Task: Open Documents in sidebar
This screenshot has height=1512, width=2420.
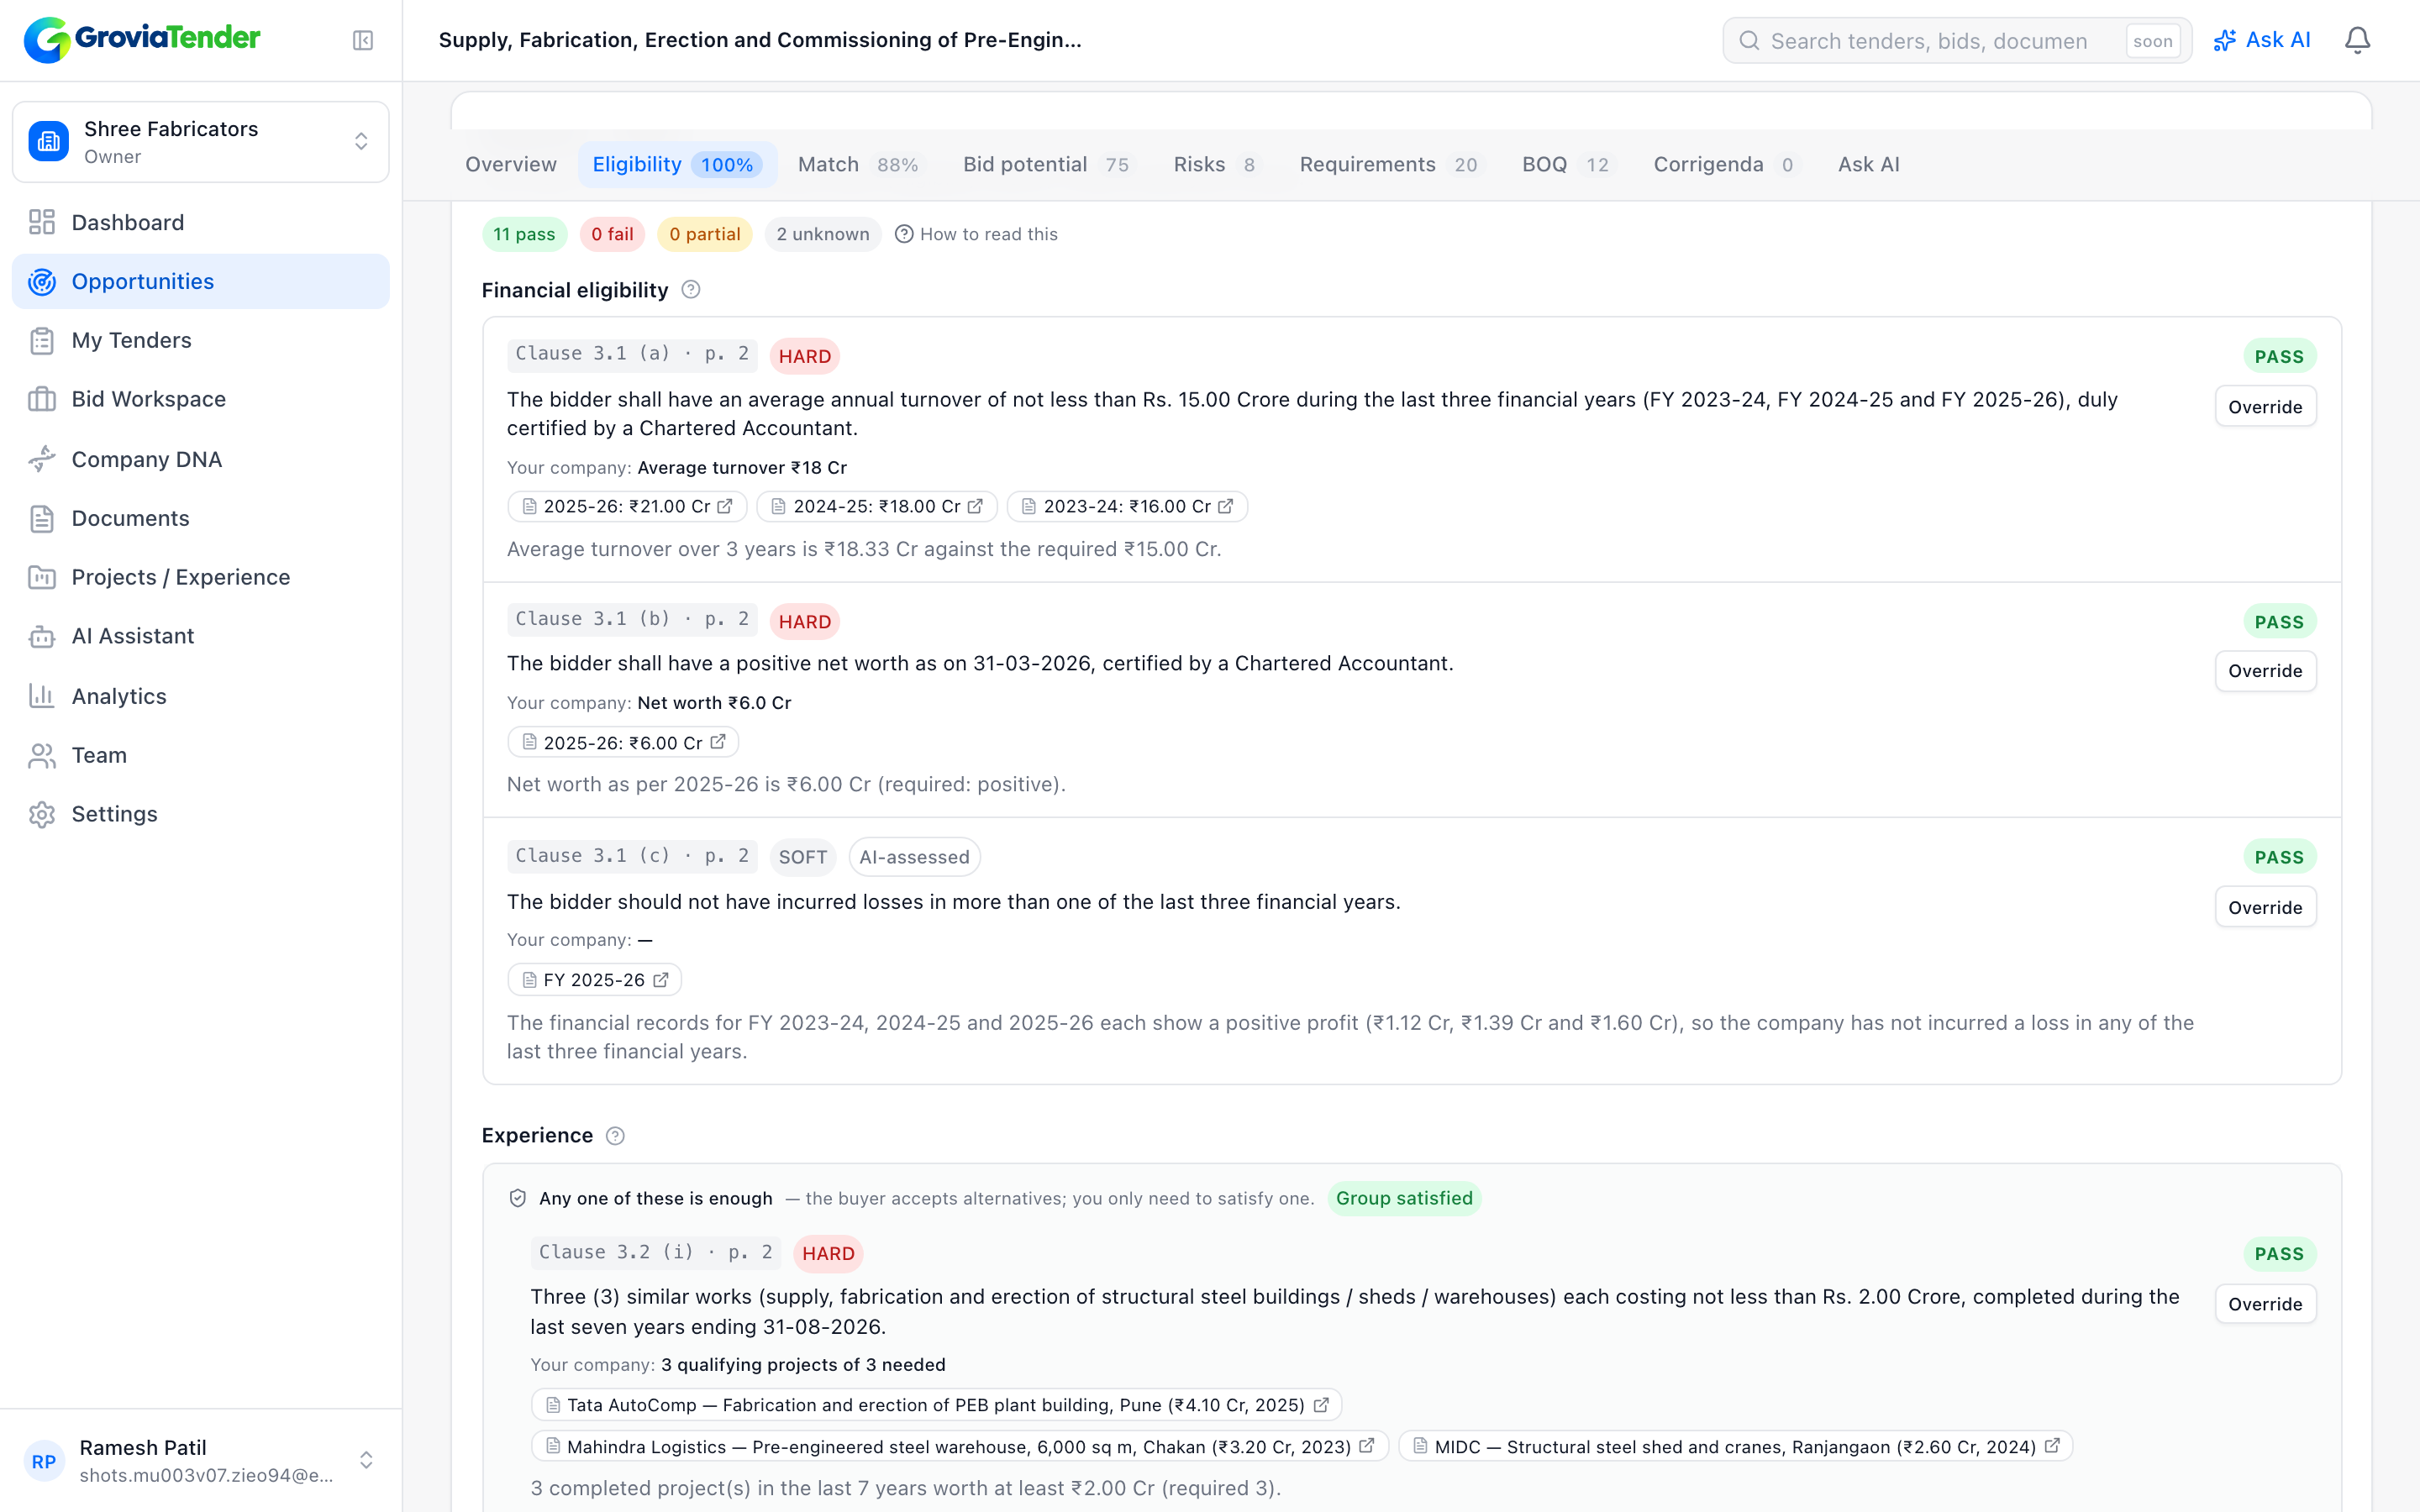Action: tap(201, 518)
